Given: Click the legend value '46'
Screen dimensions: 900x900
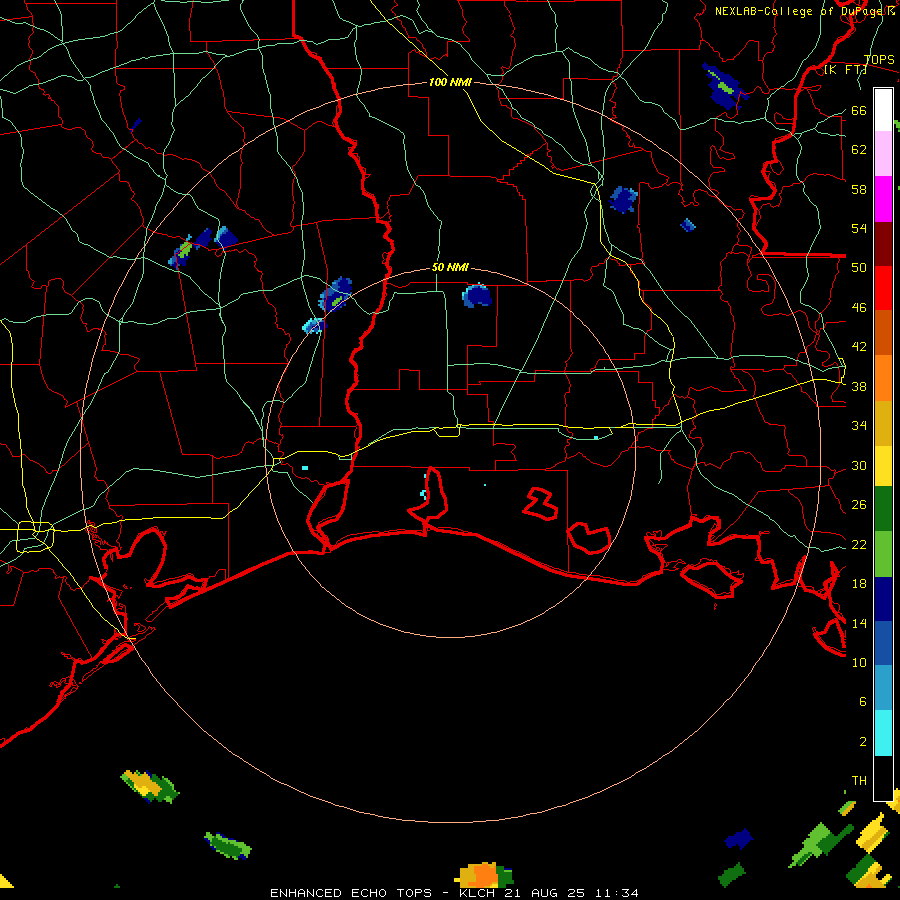Looking at the screenshot, I should tap(859, 308).
